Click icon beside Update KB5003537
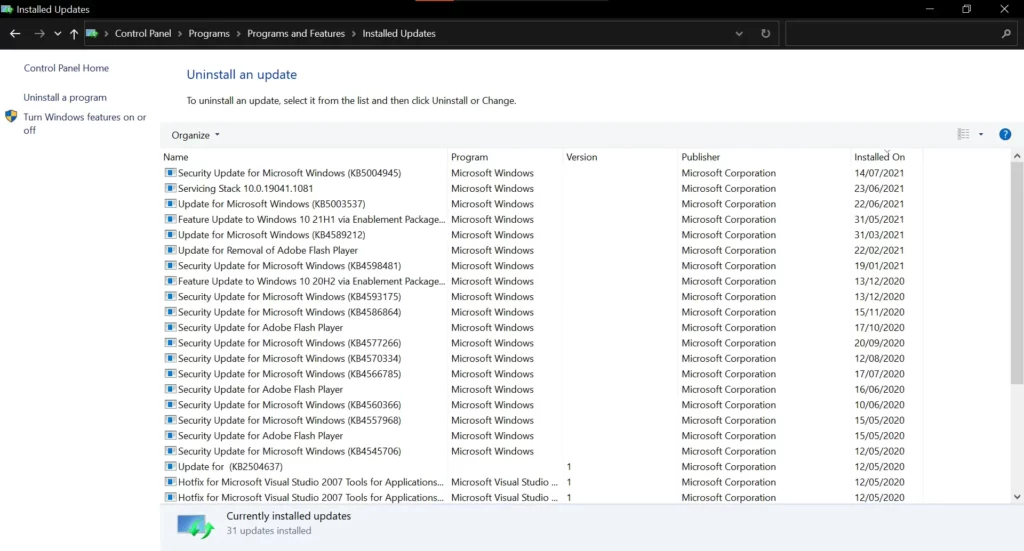The width and height of the screenshot is (1024, 551). (170, 204)
